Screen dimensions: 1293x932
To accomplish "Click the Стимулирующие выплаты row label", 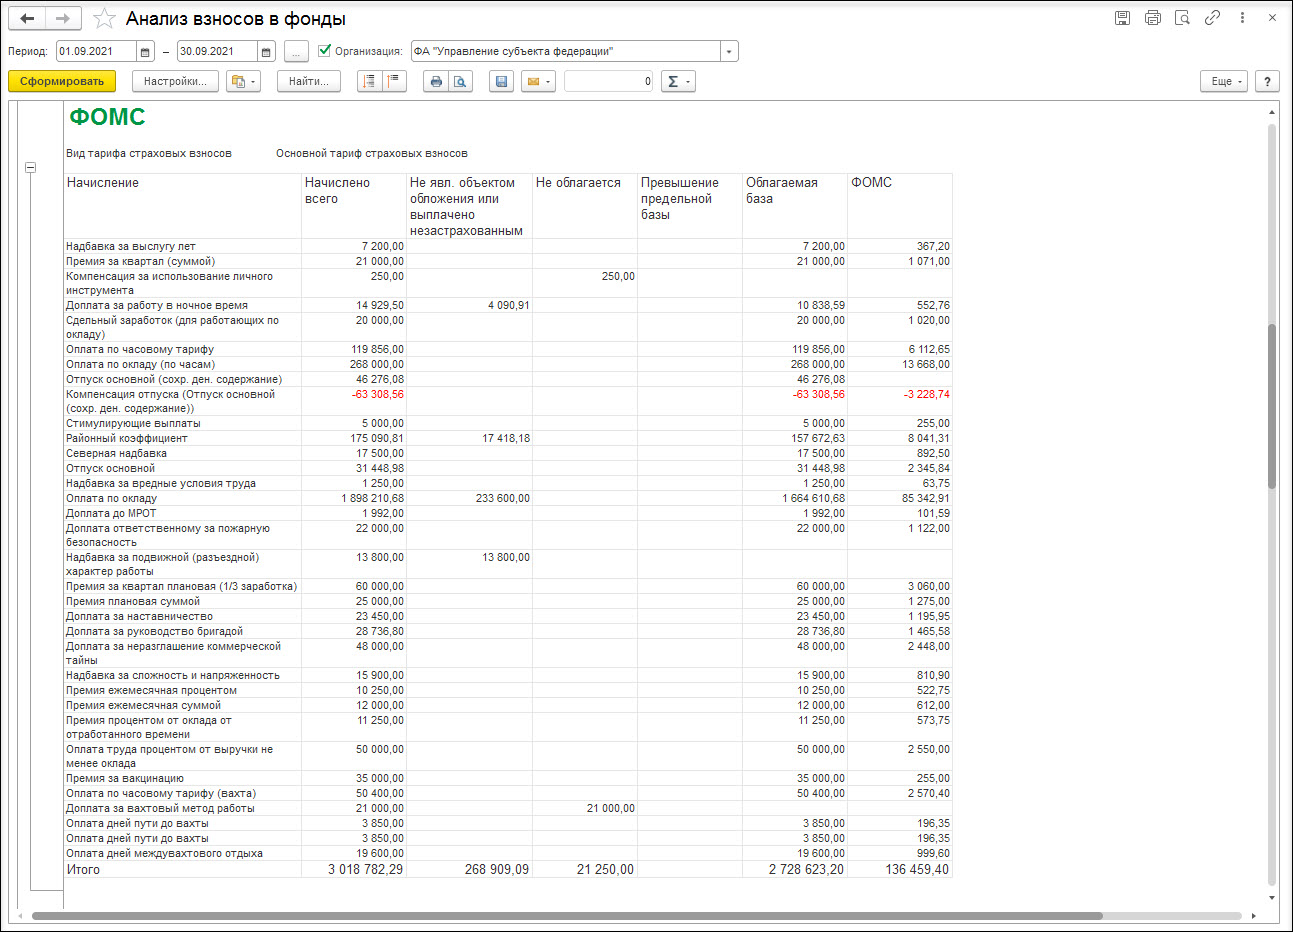I will point(133,423).
